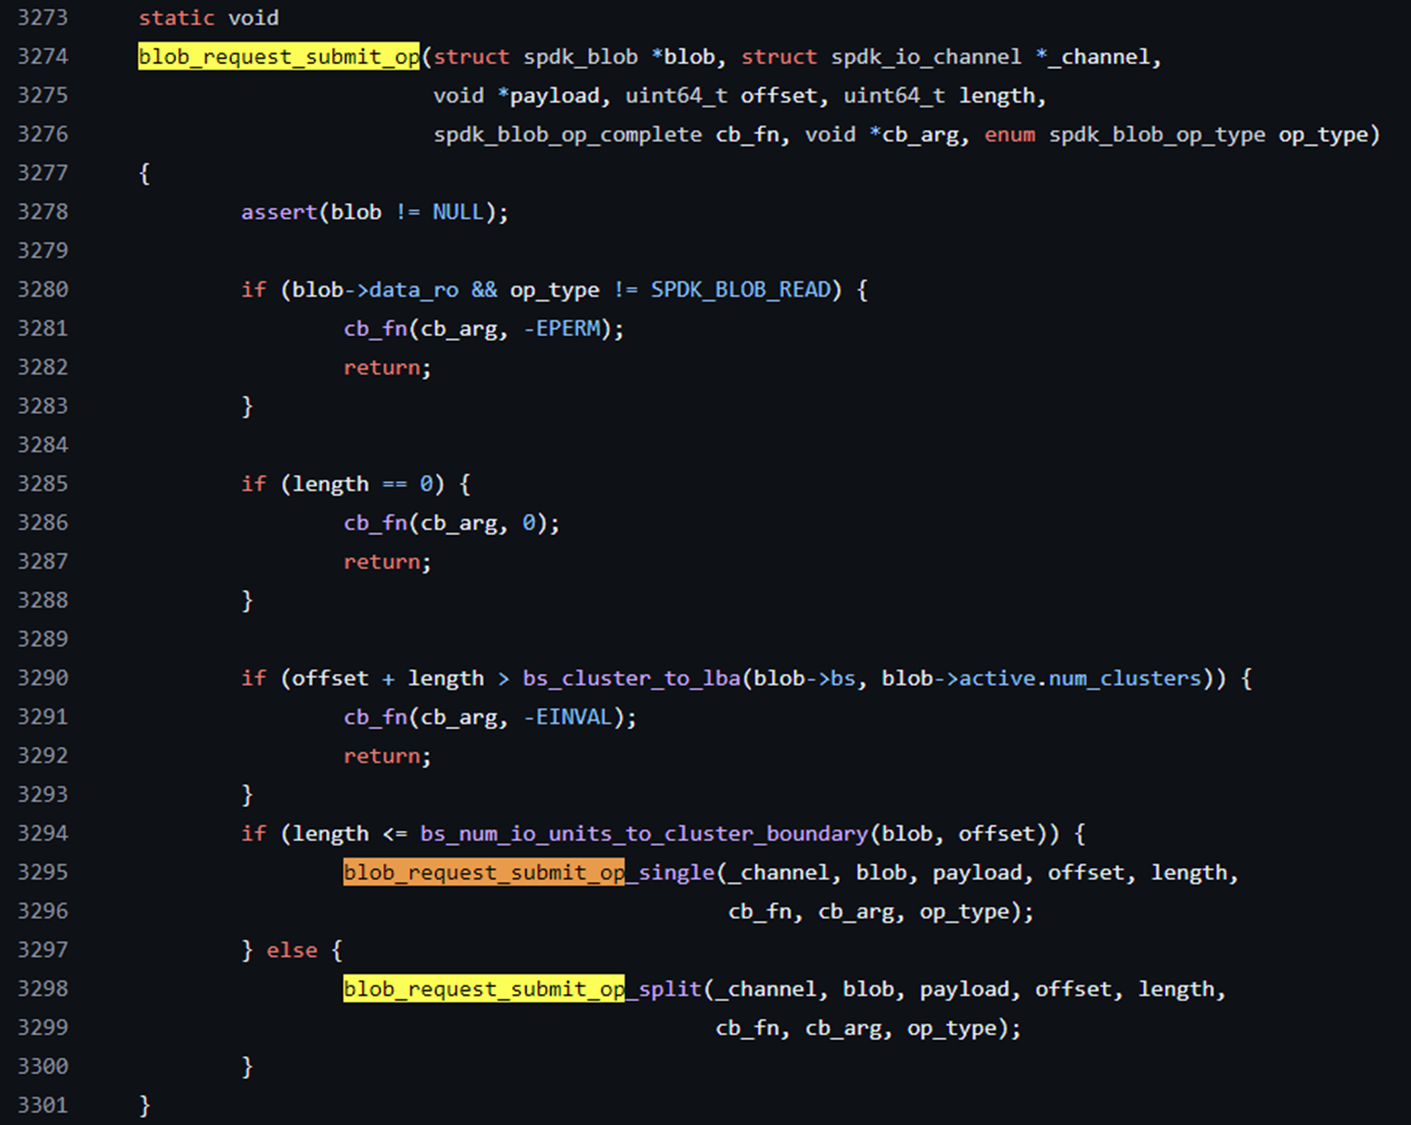
Task: Click the orange-highlighted blob_request_submit_op_single call
Action: coord(529,872)
